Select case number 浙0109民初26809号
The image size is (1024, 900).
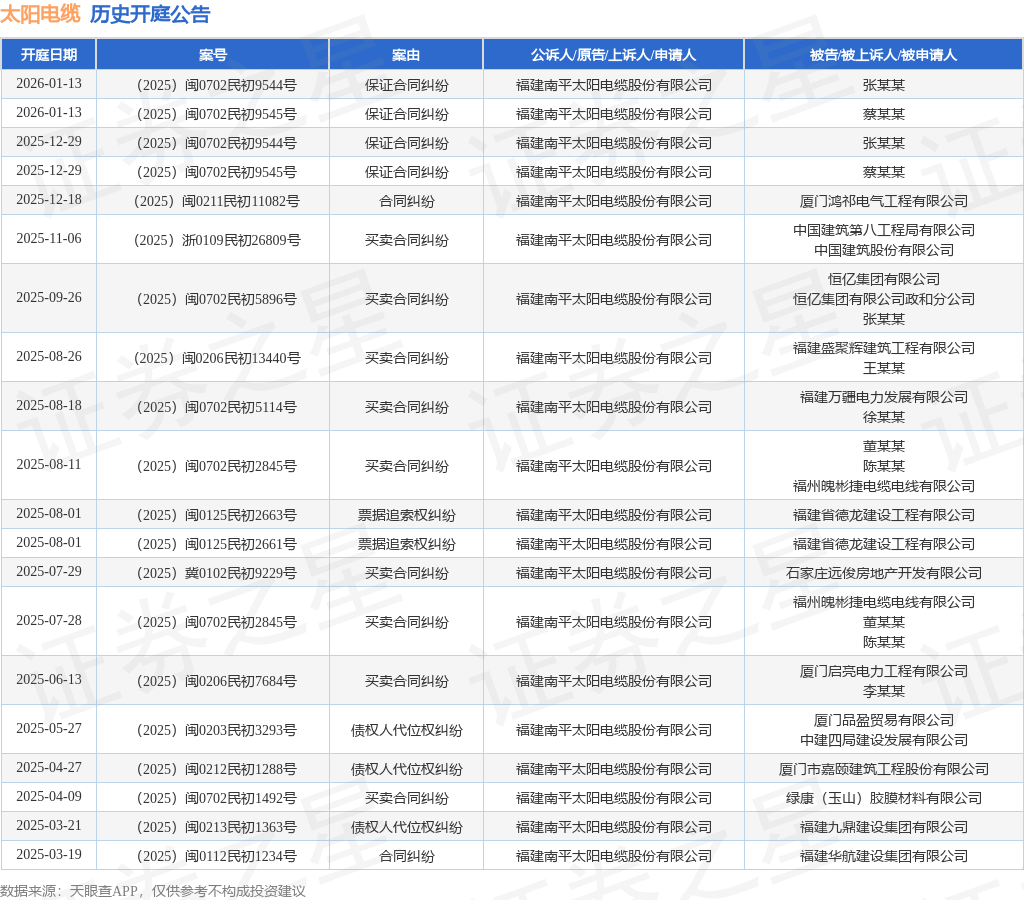pos(217,240)
